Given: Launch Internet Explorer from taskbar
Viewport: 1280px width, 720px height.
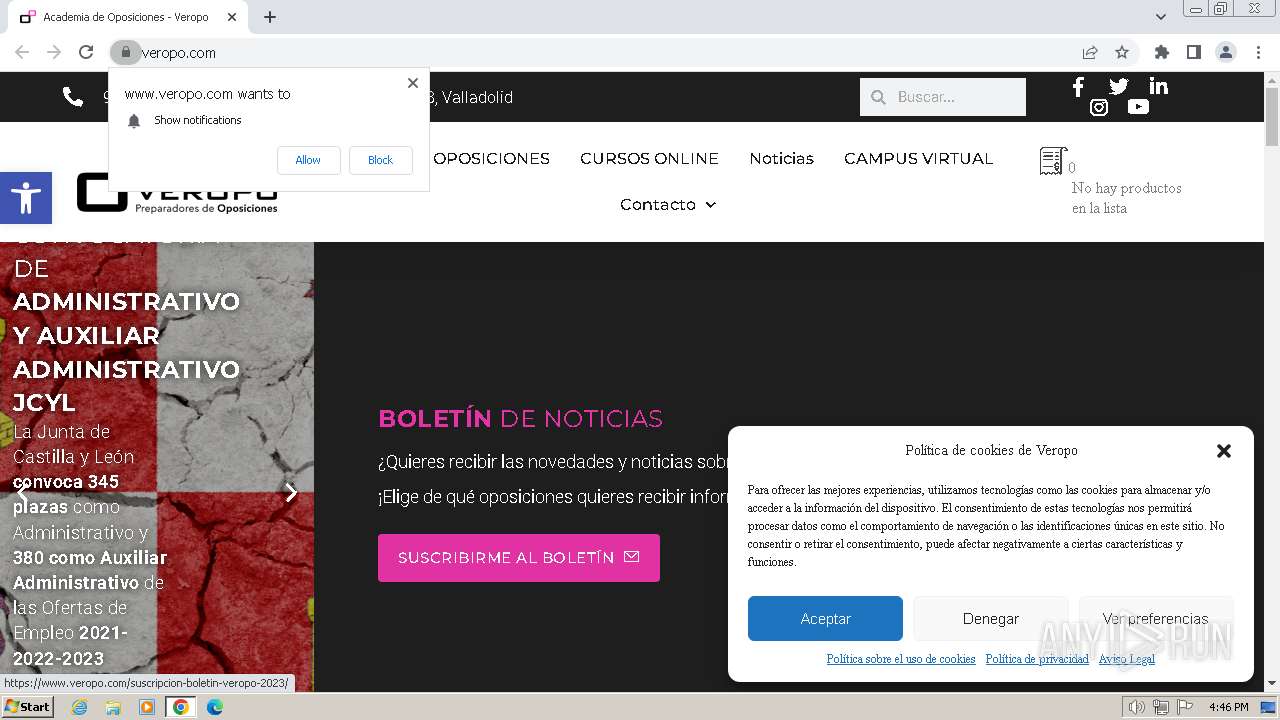Looking at the screenshot, I should pos(79,707).
